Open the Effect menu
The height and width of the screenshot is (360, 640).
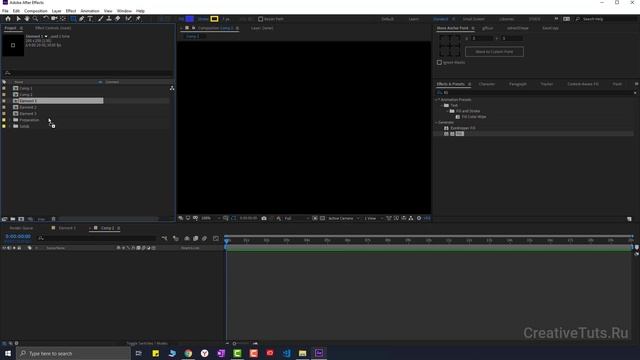point(71,11)
